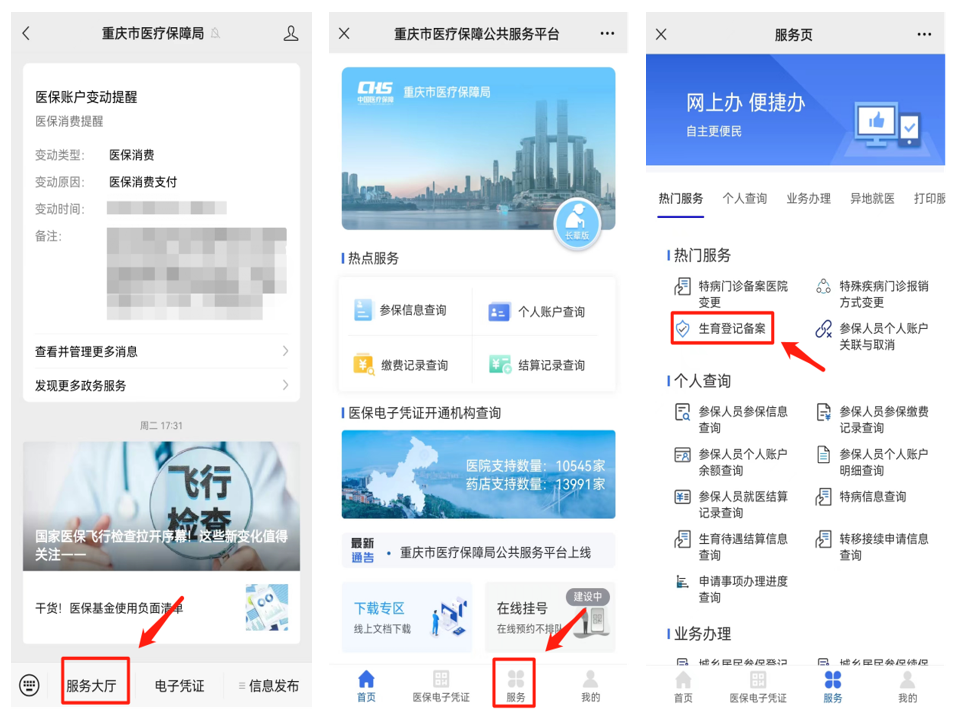Switch to 长辈版 elder mode icon

click(577, 223)
